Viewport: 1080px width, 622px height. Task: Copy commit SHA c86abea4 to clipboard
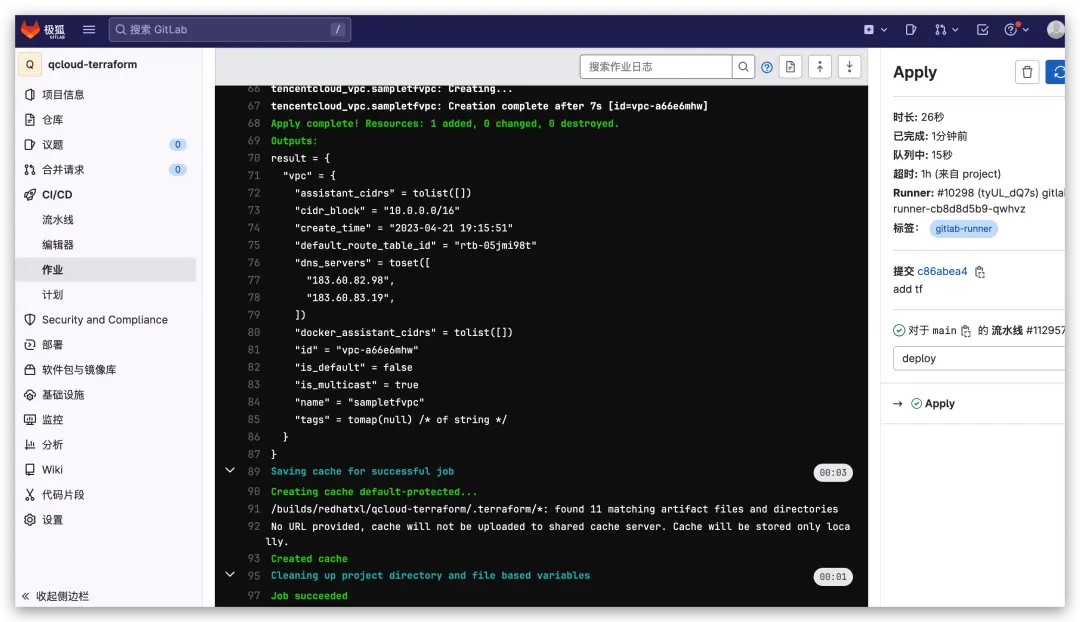click(980, 272)
